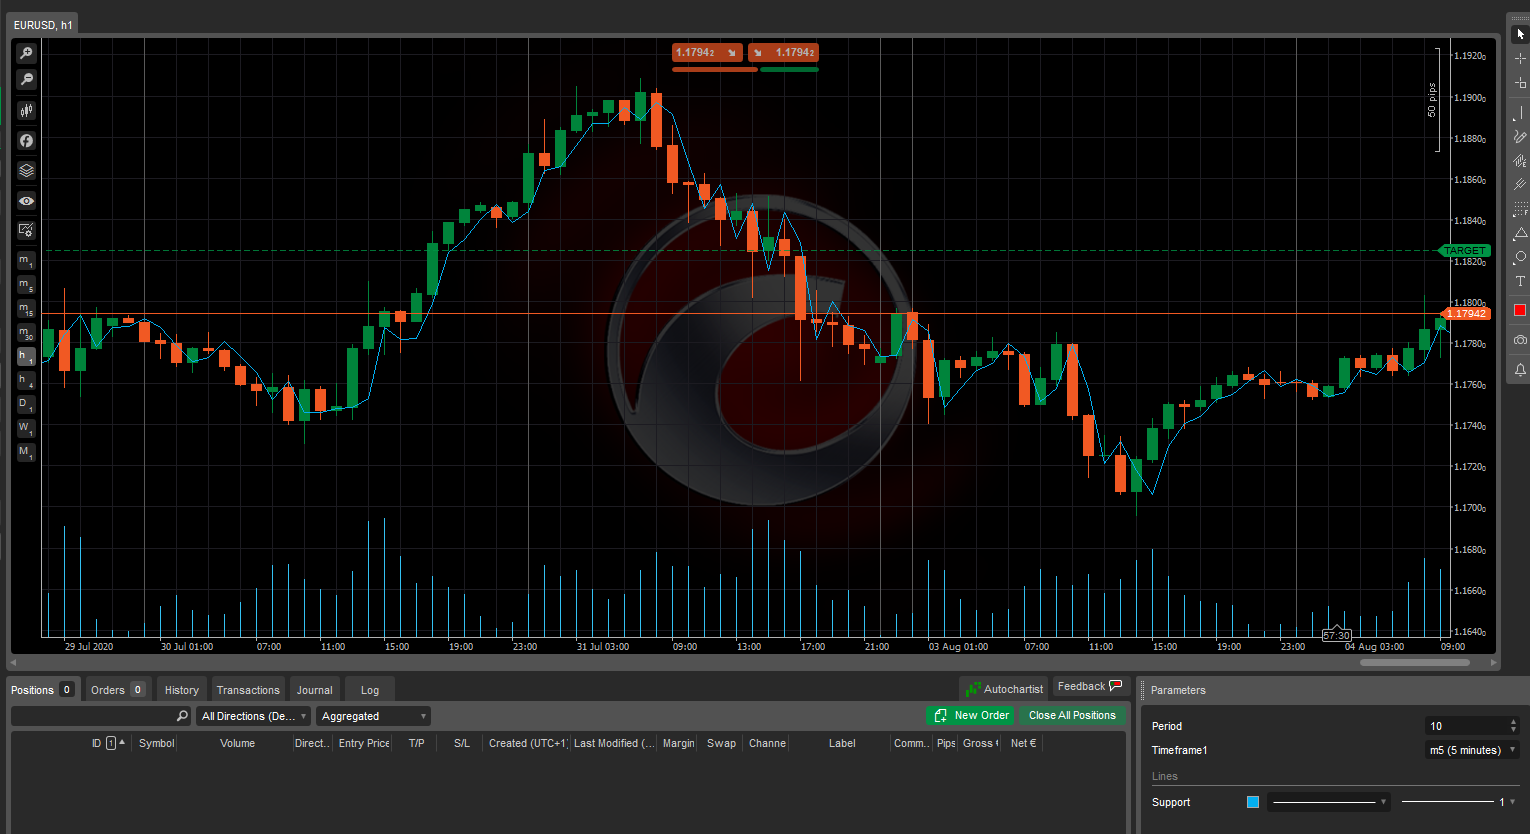Take a chart screenshot with camera icon

click(x=1520, y=340)
